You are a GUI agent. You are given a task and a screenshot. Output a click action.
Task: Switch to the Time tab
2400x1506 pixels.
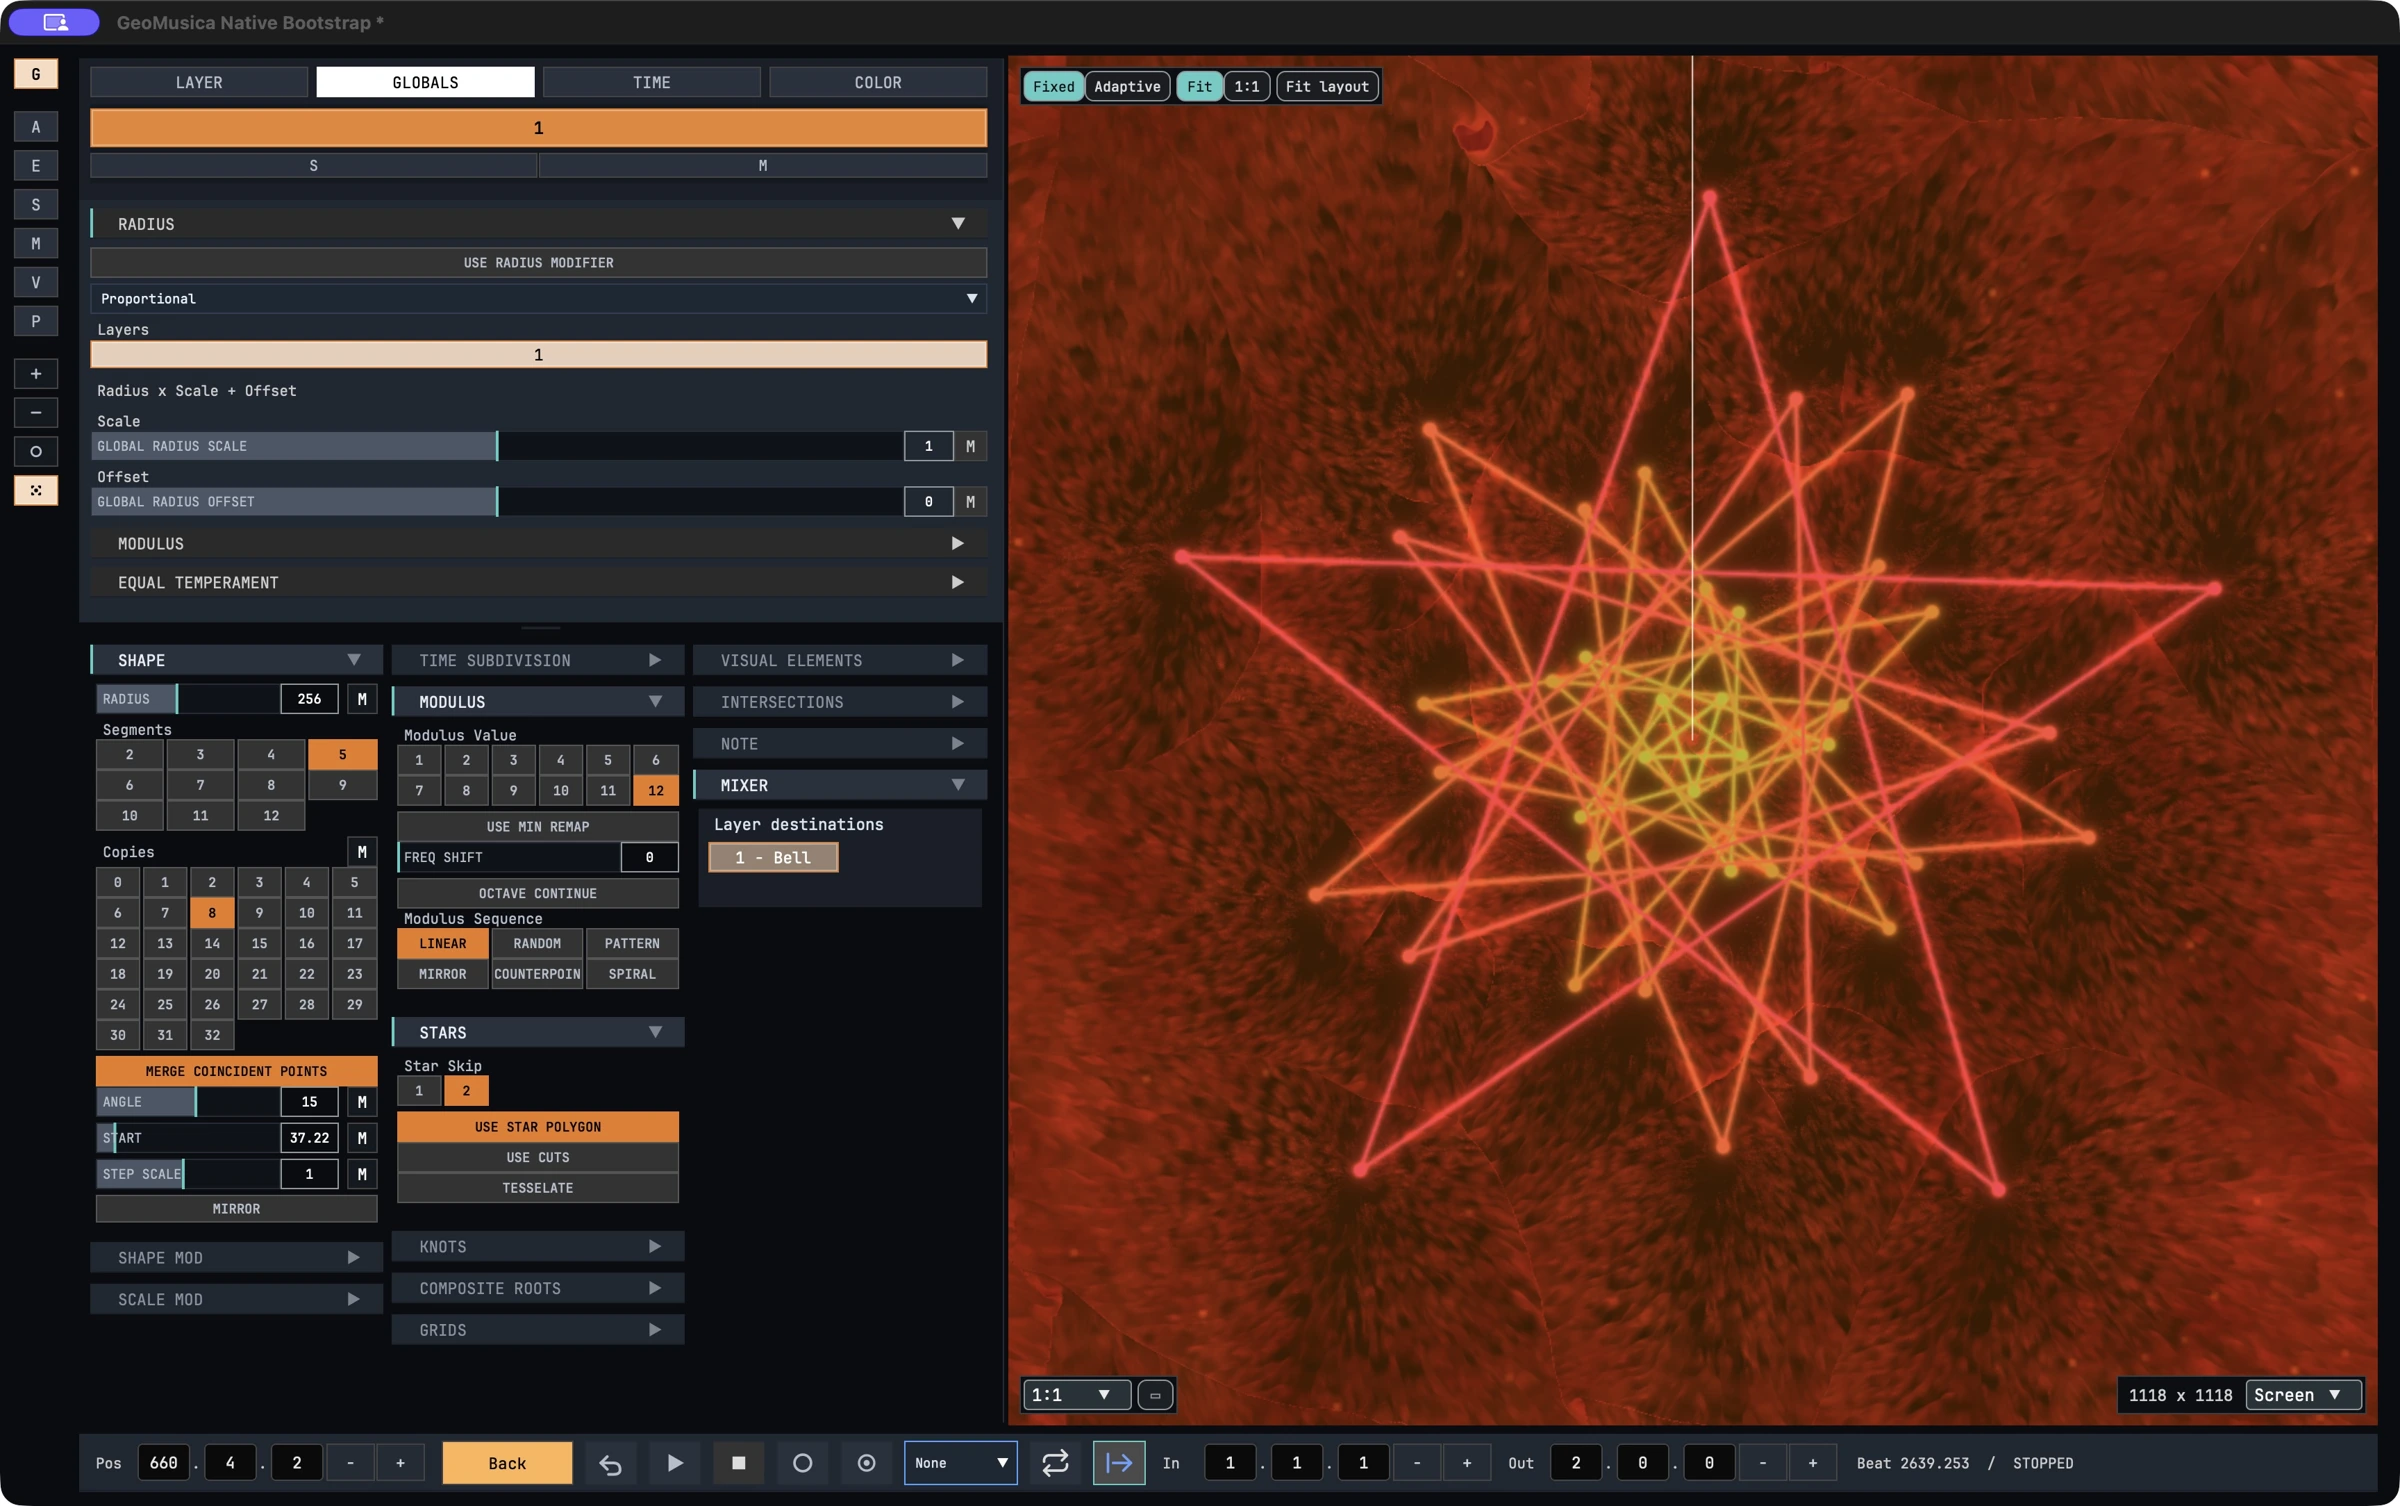(651, 82)
